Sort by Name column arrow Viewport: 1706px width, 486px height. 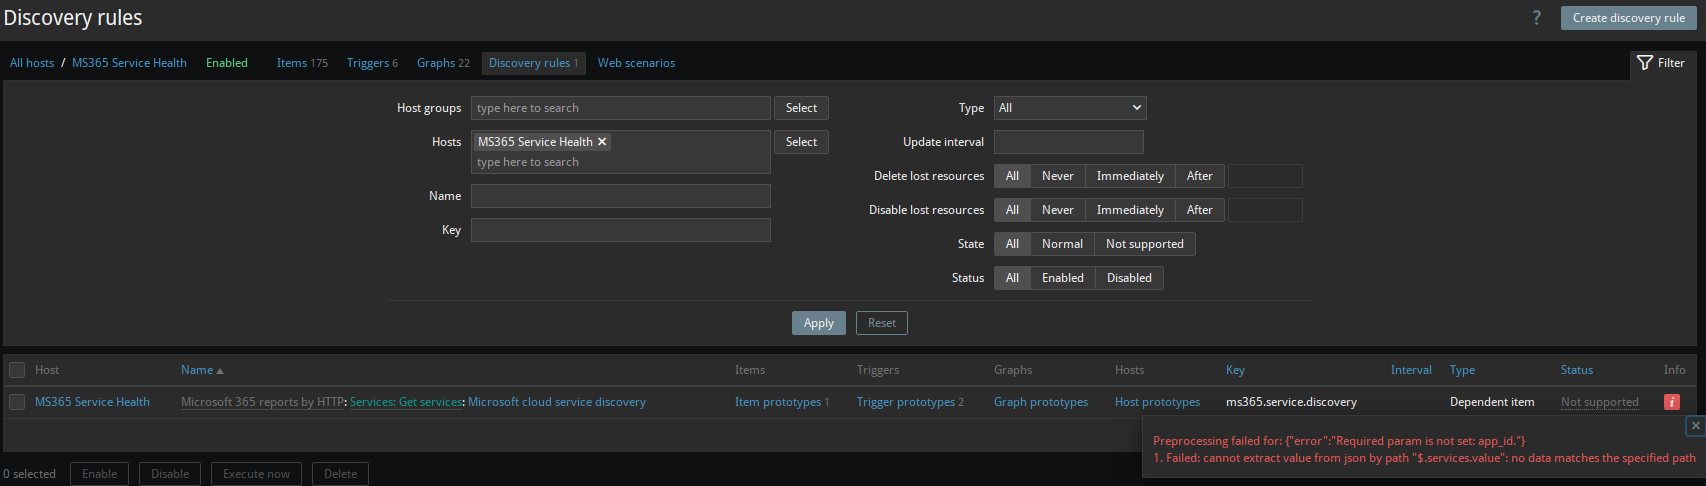pos(219,371)
